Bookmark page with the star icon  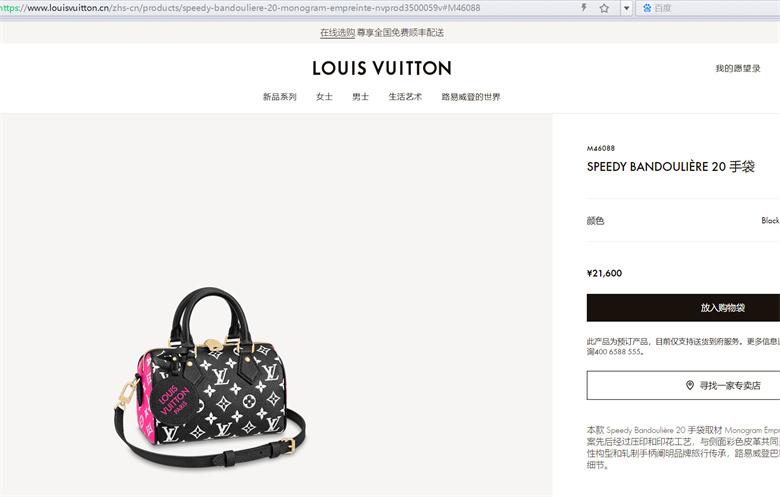click(604, 8)
